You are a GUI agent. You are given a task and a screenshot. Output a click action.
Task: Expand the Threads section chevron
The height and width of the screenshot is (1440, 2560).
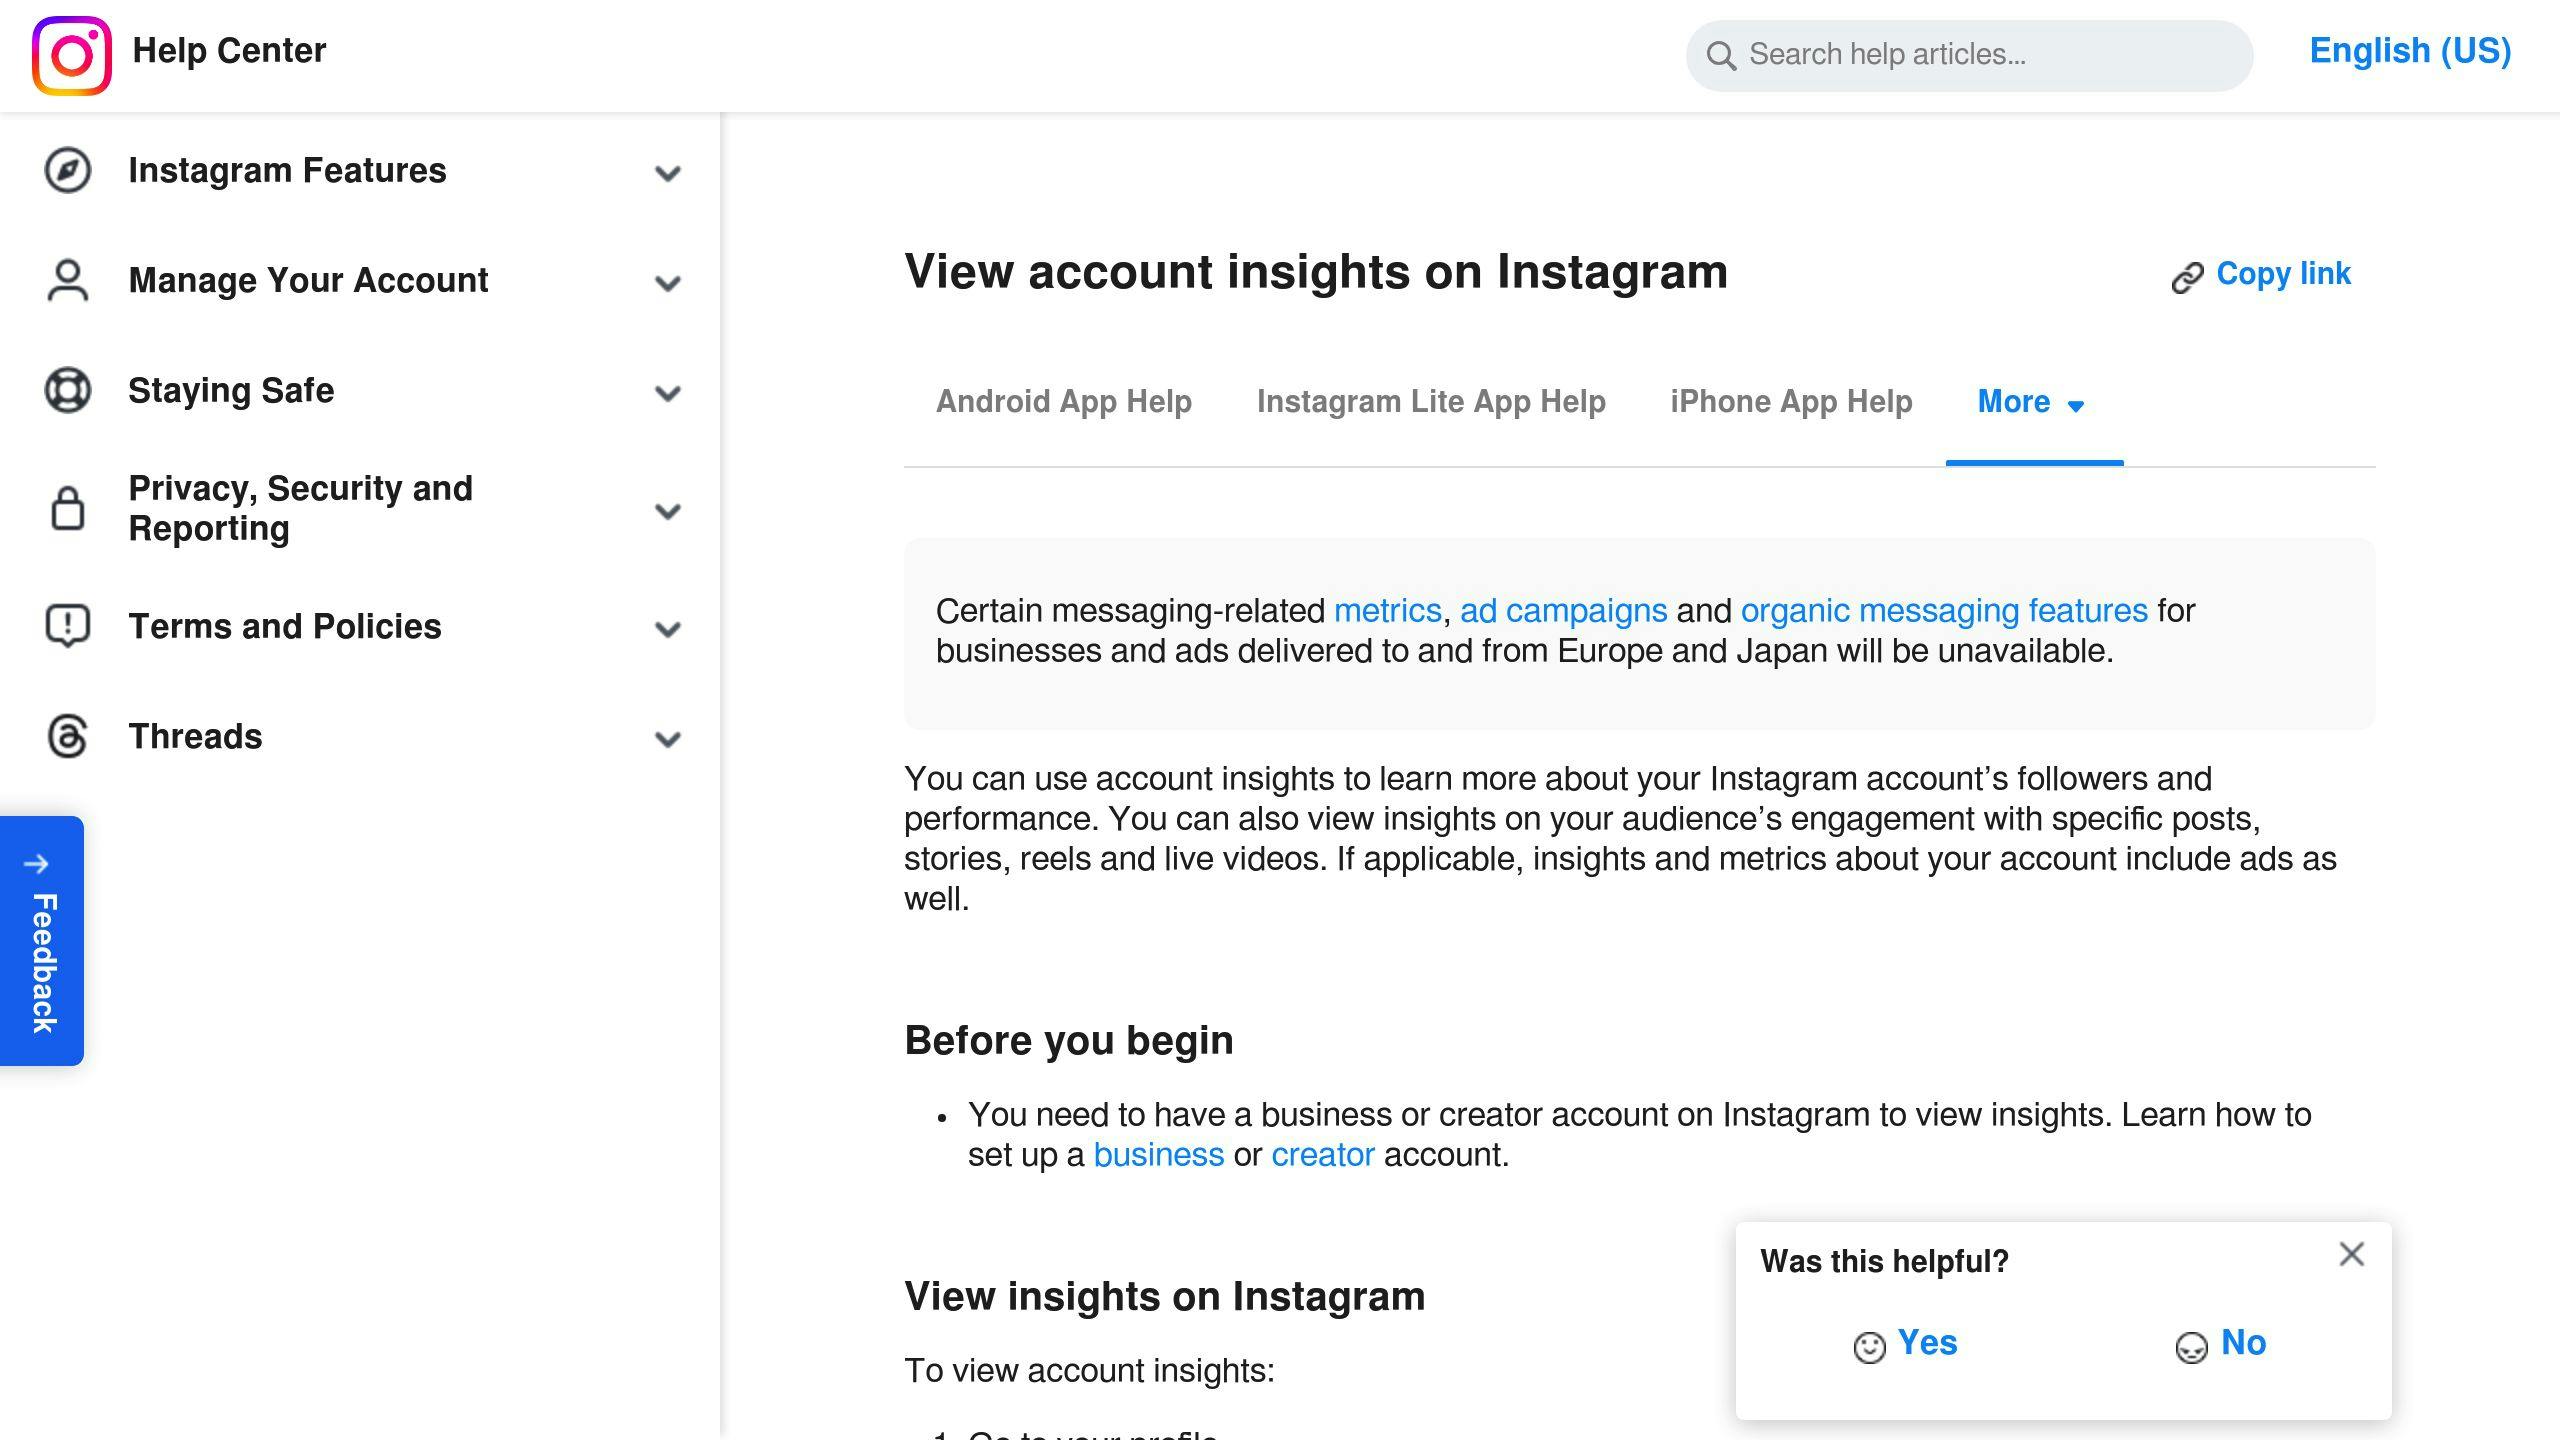[668, 739]
